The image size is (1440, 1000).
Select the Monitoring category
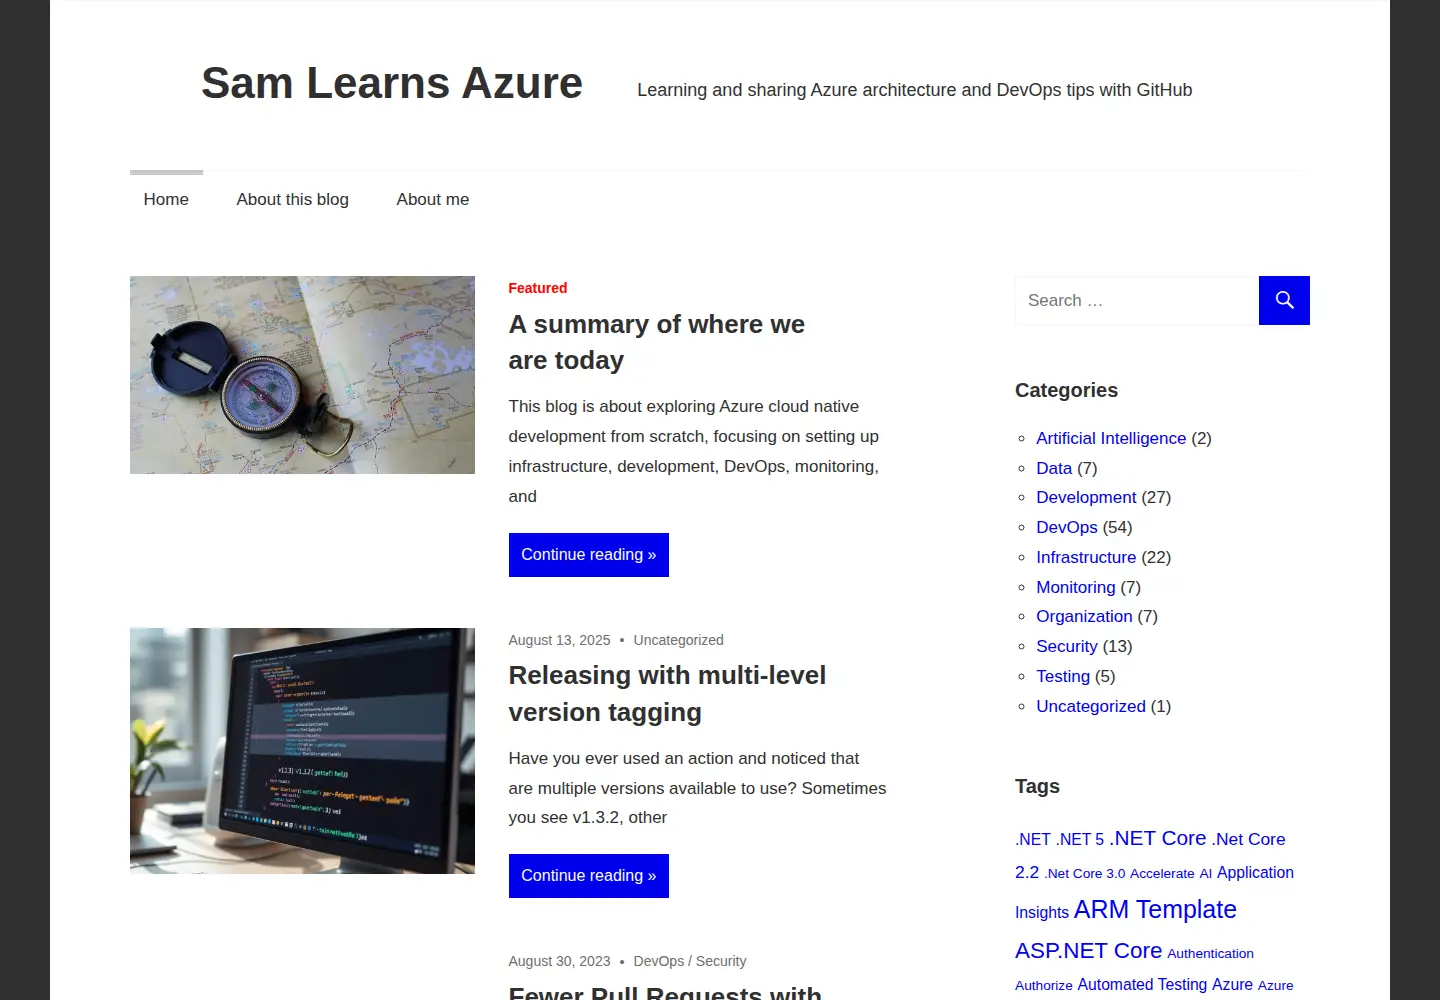click(x=1076, y=587)
